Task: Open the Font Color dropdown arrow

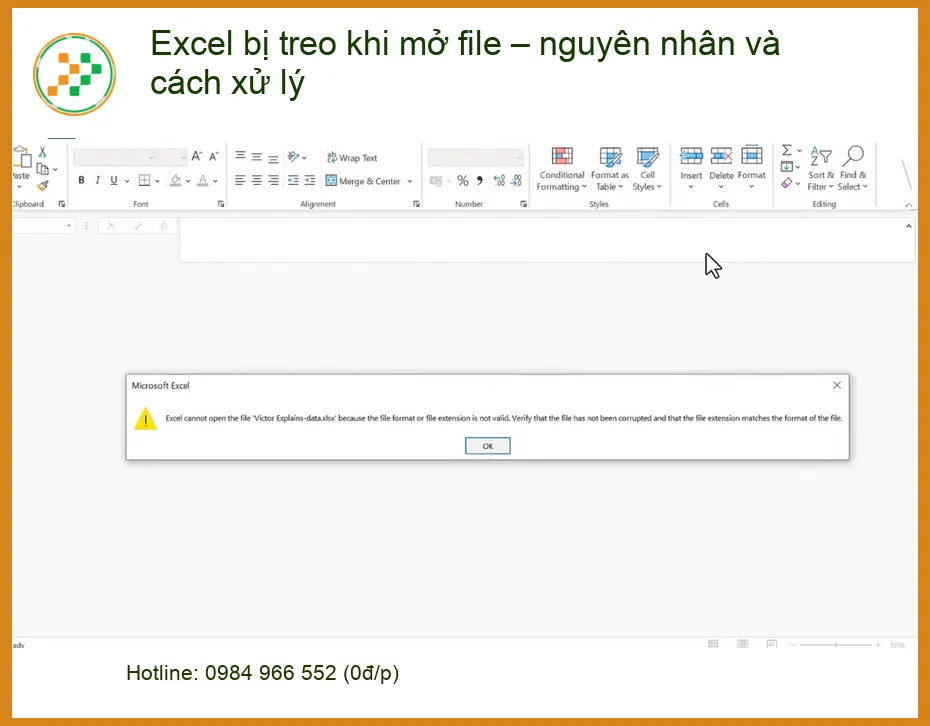Action: point(215,181)
